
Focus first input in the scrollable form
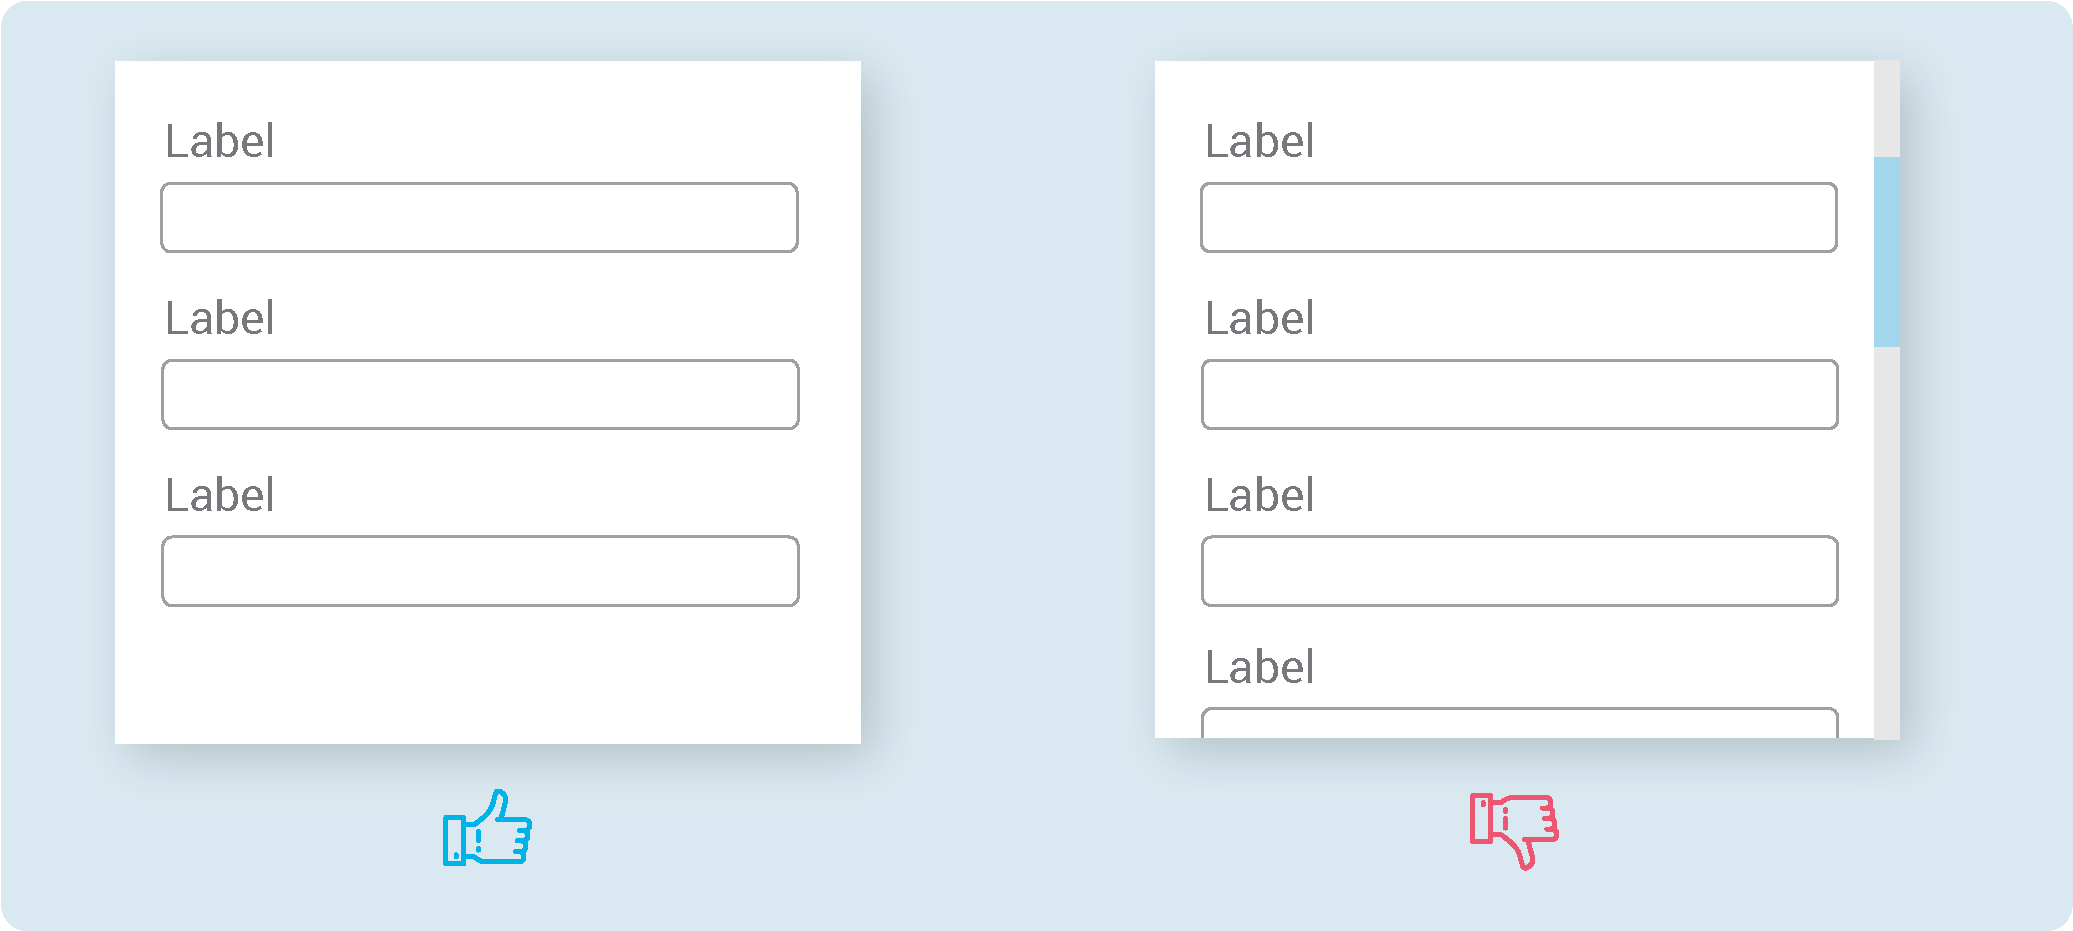coord(1518,217)
